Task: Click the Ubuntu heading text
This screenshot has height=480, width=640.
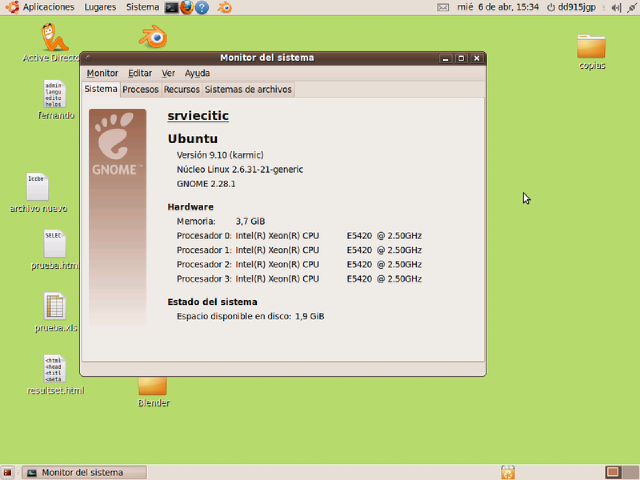Action: pos(193,139)
